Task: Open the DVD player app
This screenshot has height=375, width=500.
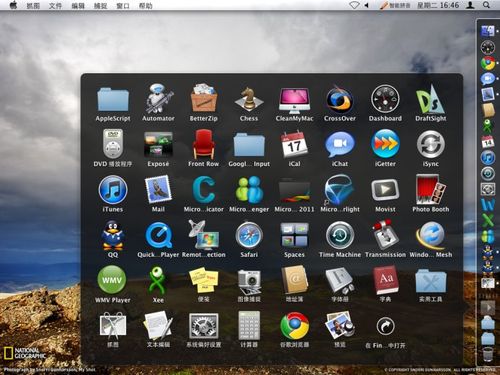Action: pos(113,144)
